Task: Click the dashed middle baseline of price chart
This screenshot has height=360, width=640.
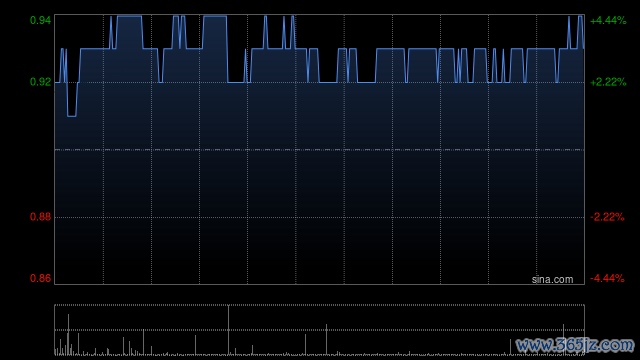Action: [x=319, y=150]
